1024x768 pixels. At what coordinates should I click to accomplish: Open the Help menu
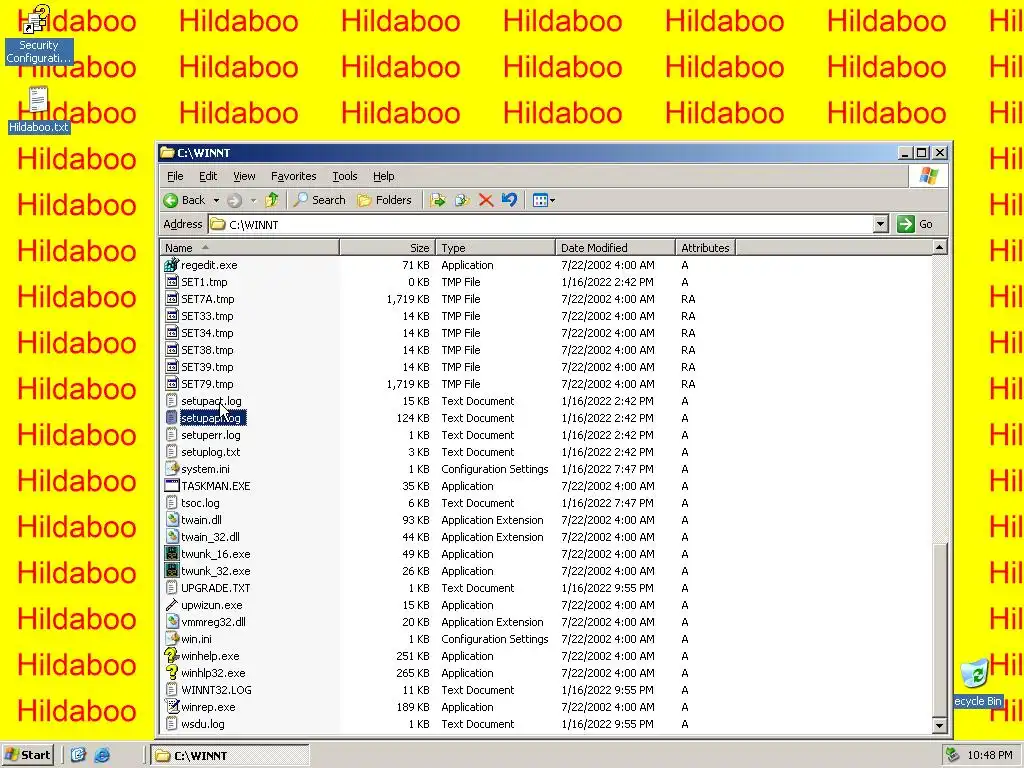(383, 176)
